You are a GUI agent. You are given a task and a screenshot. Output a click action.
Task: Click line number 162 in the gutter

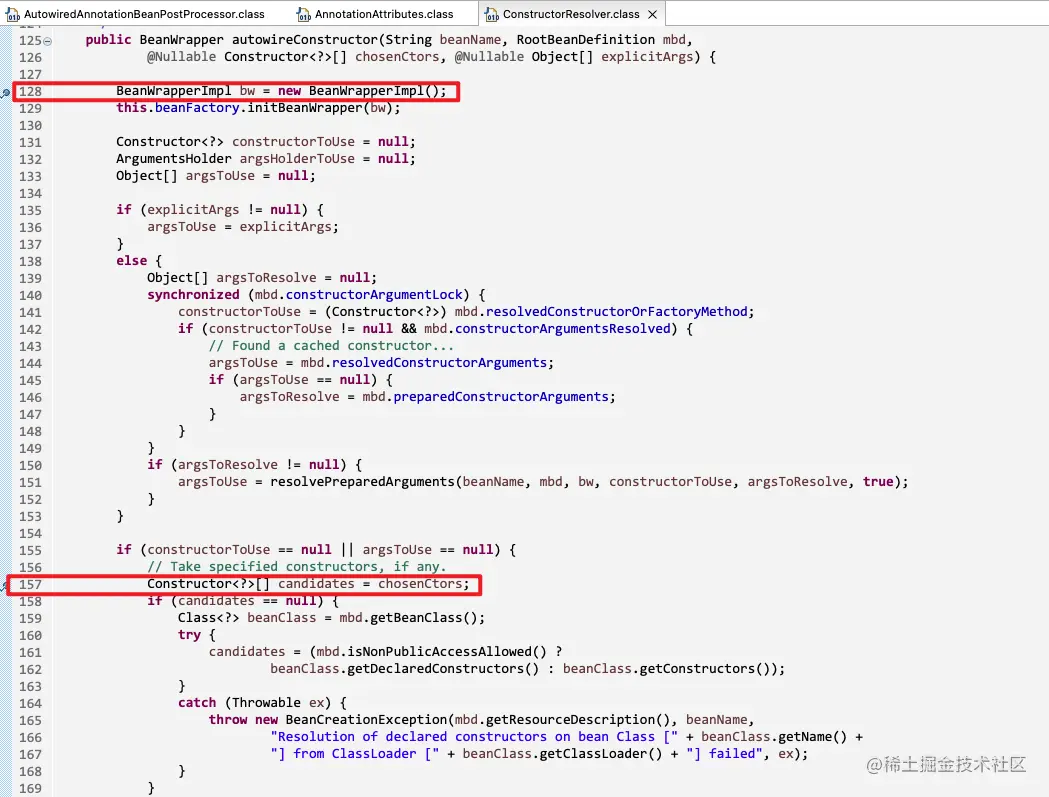tap(30, 670)
